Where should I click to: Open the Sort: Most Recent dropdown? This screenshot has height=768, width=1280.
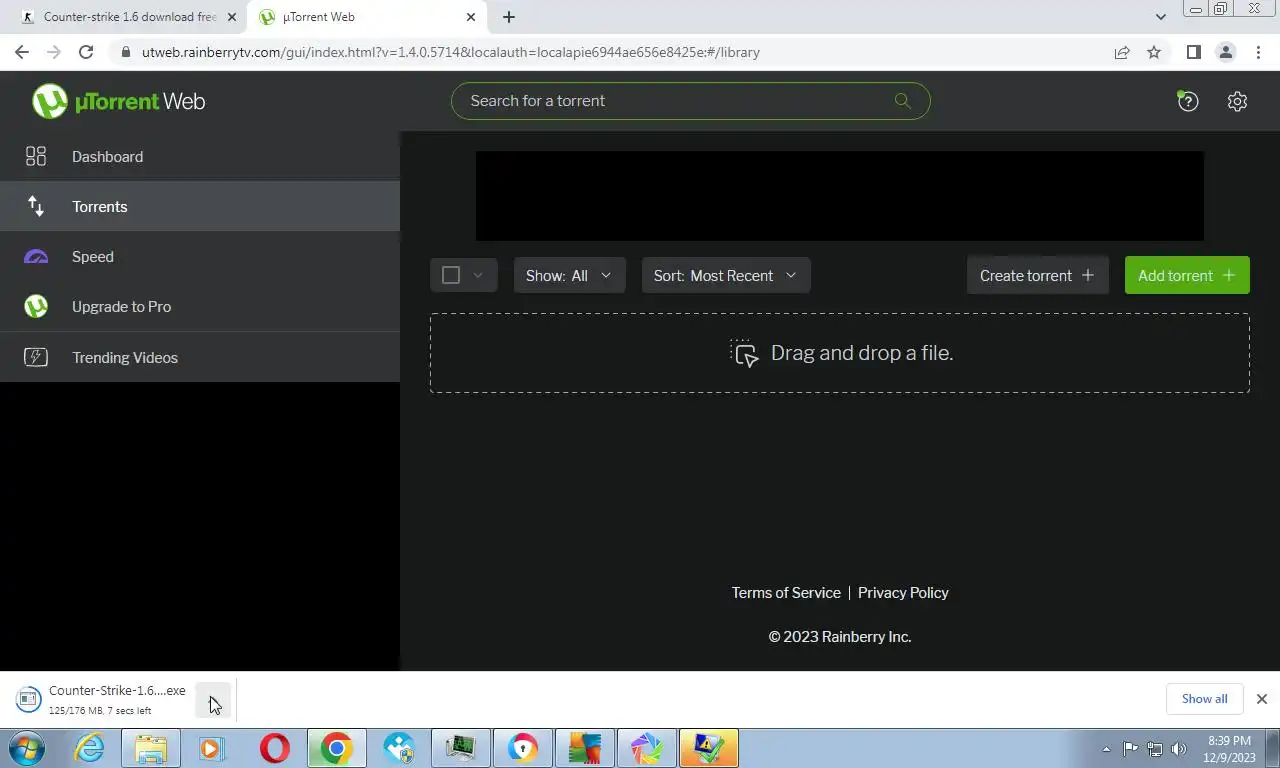726,275
